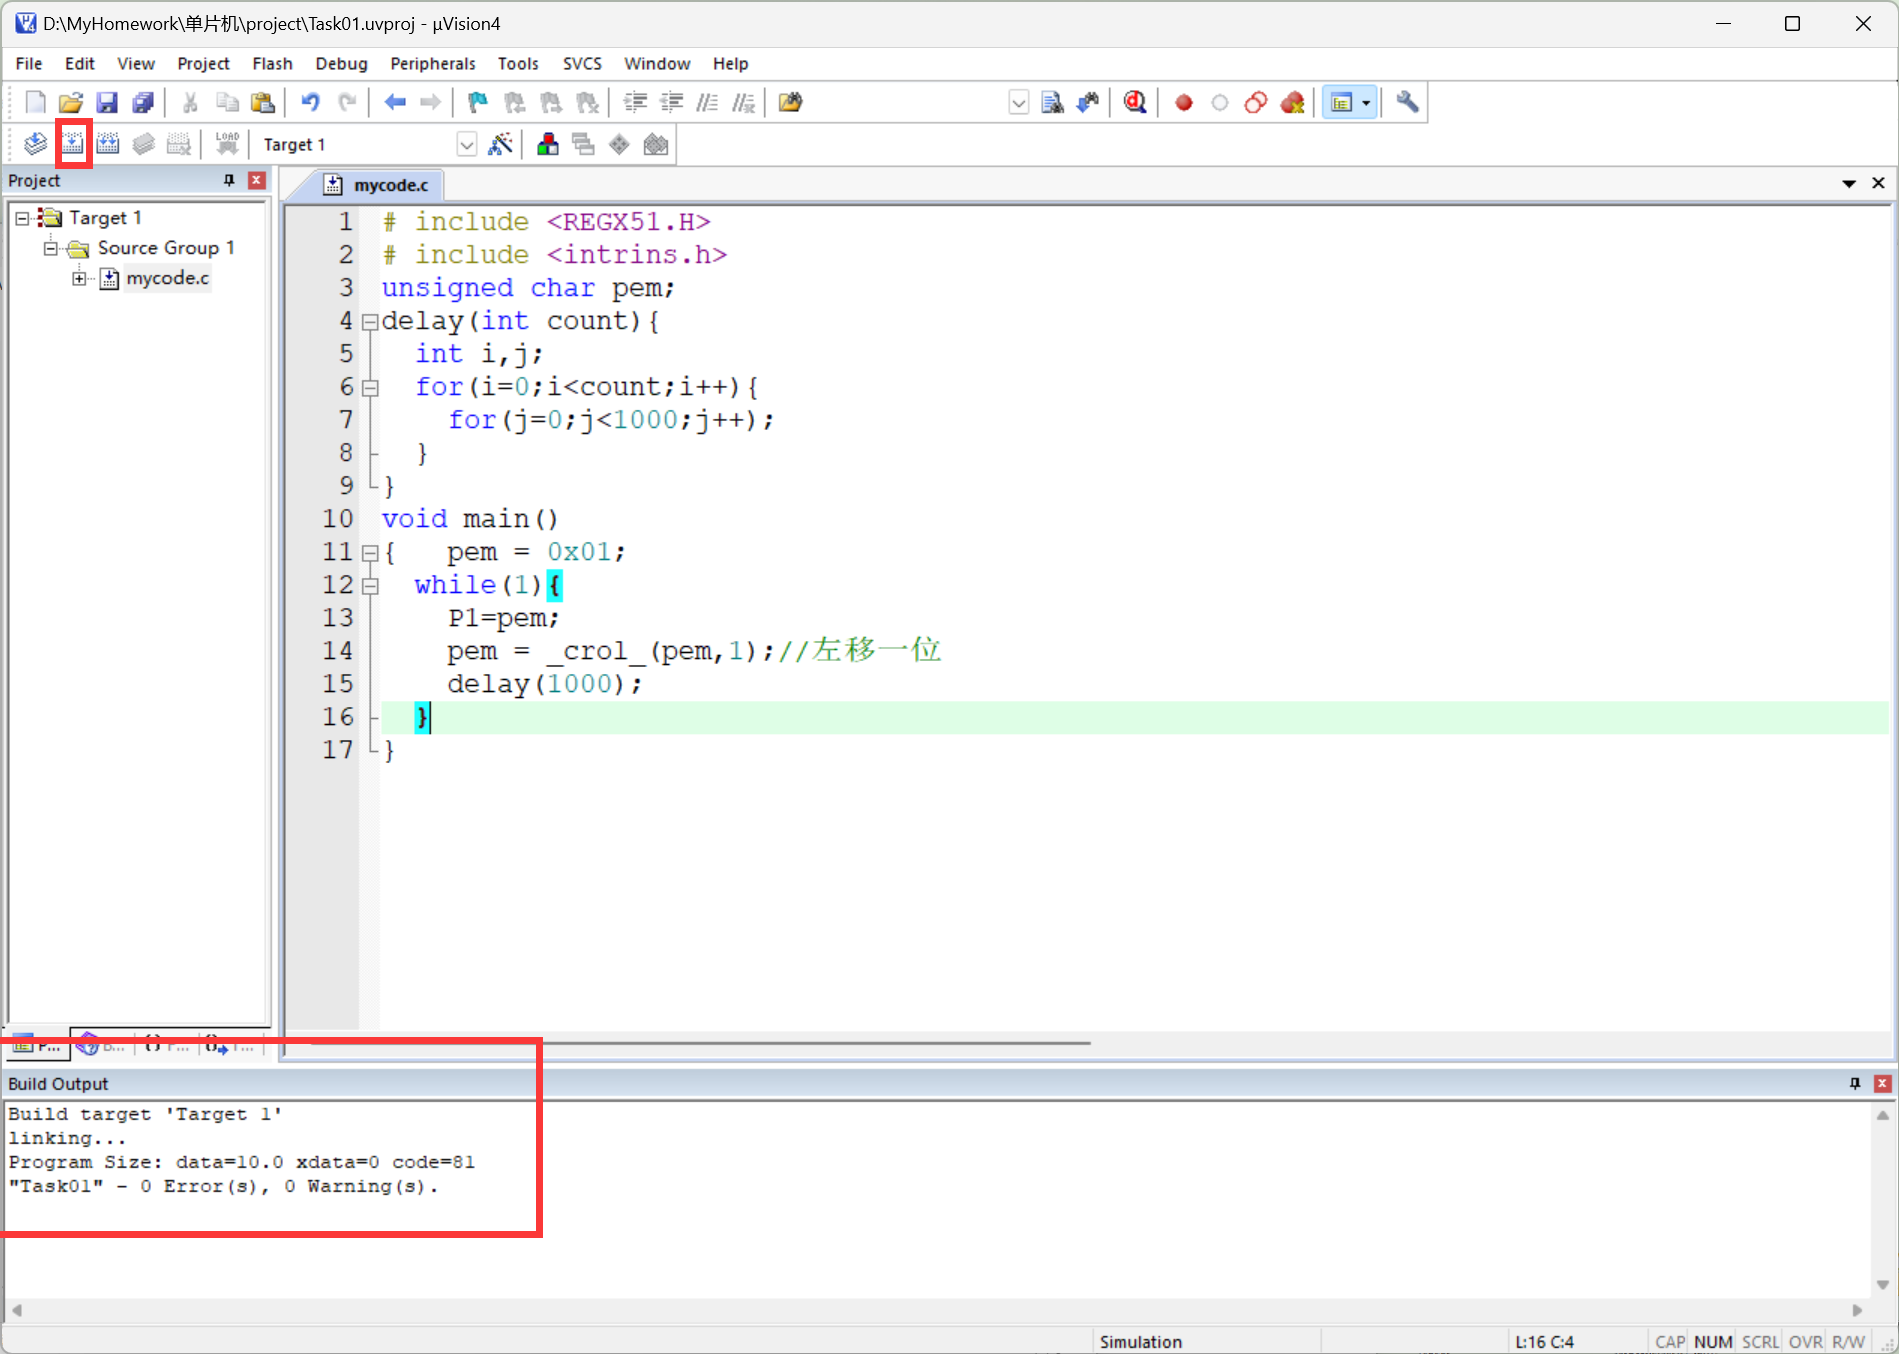Build target files
This screenshot has height=1354, width=1899.
click(73, 144)
